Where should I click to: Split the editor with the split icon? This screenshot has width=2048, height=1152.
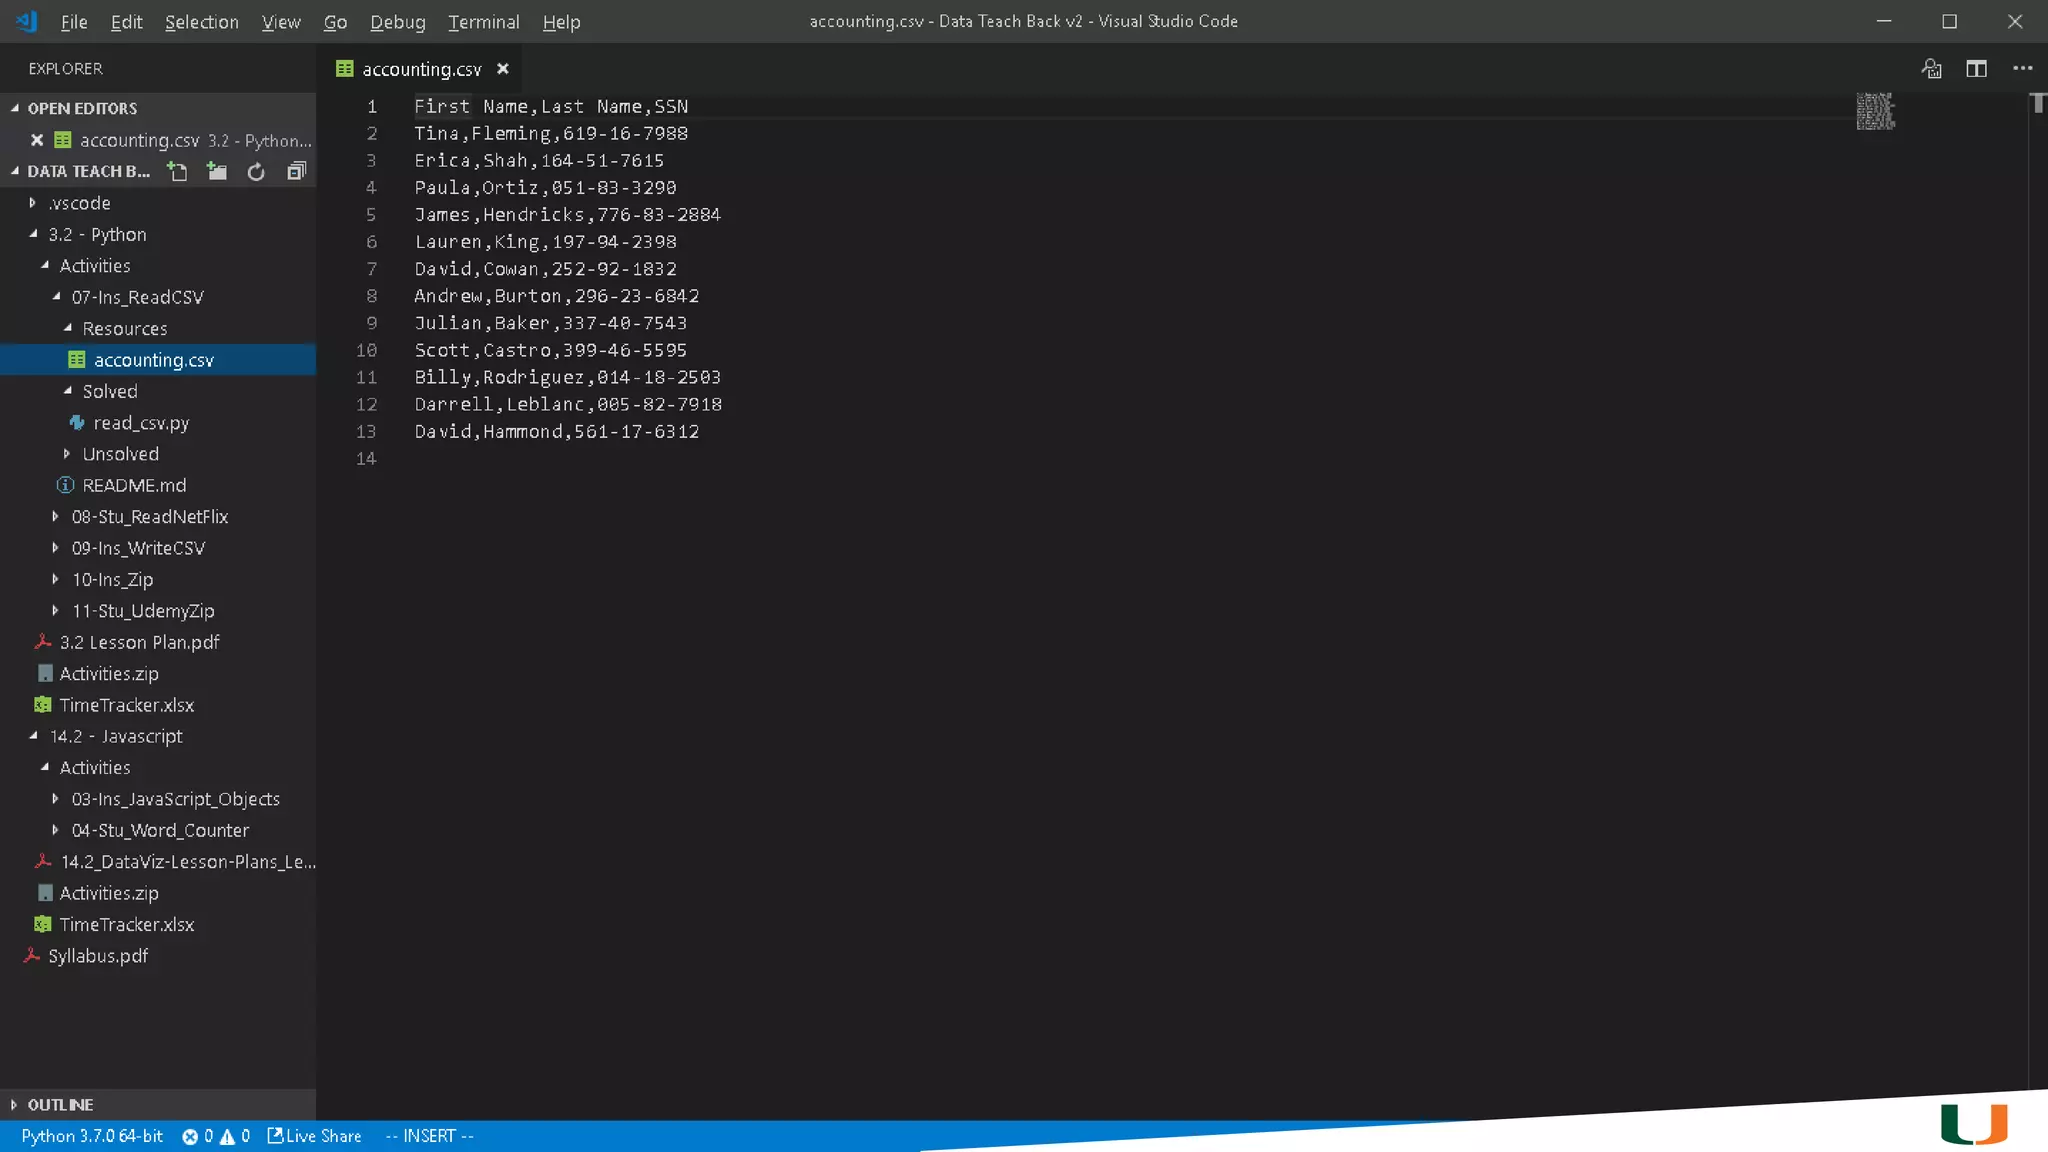1976,69
